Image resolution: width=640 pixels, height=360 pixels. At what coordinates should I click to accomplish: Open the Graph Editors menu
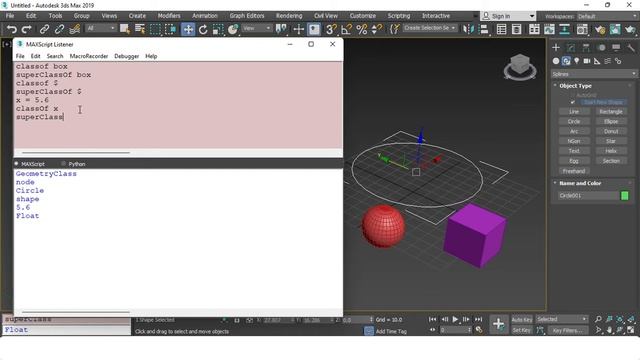(x=247, y=16)
